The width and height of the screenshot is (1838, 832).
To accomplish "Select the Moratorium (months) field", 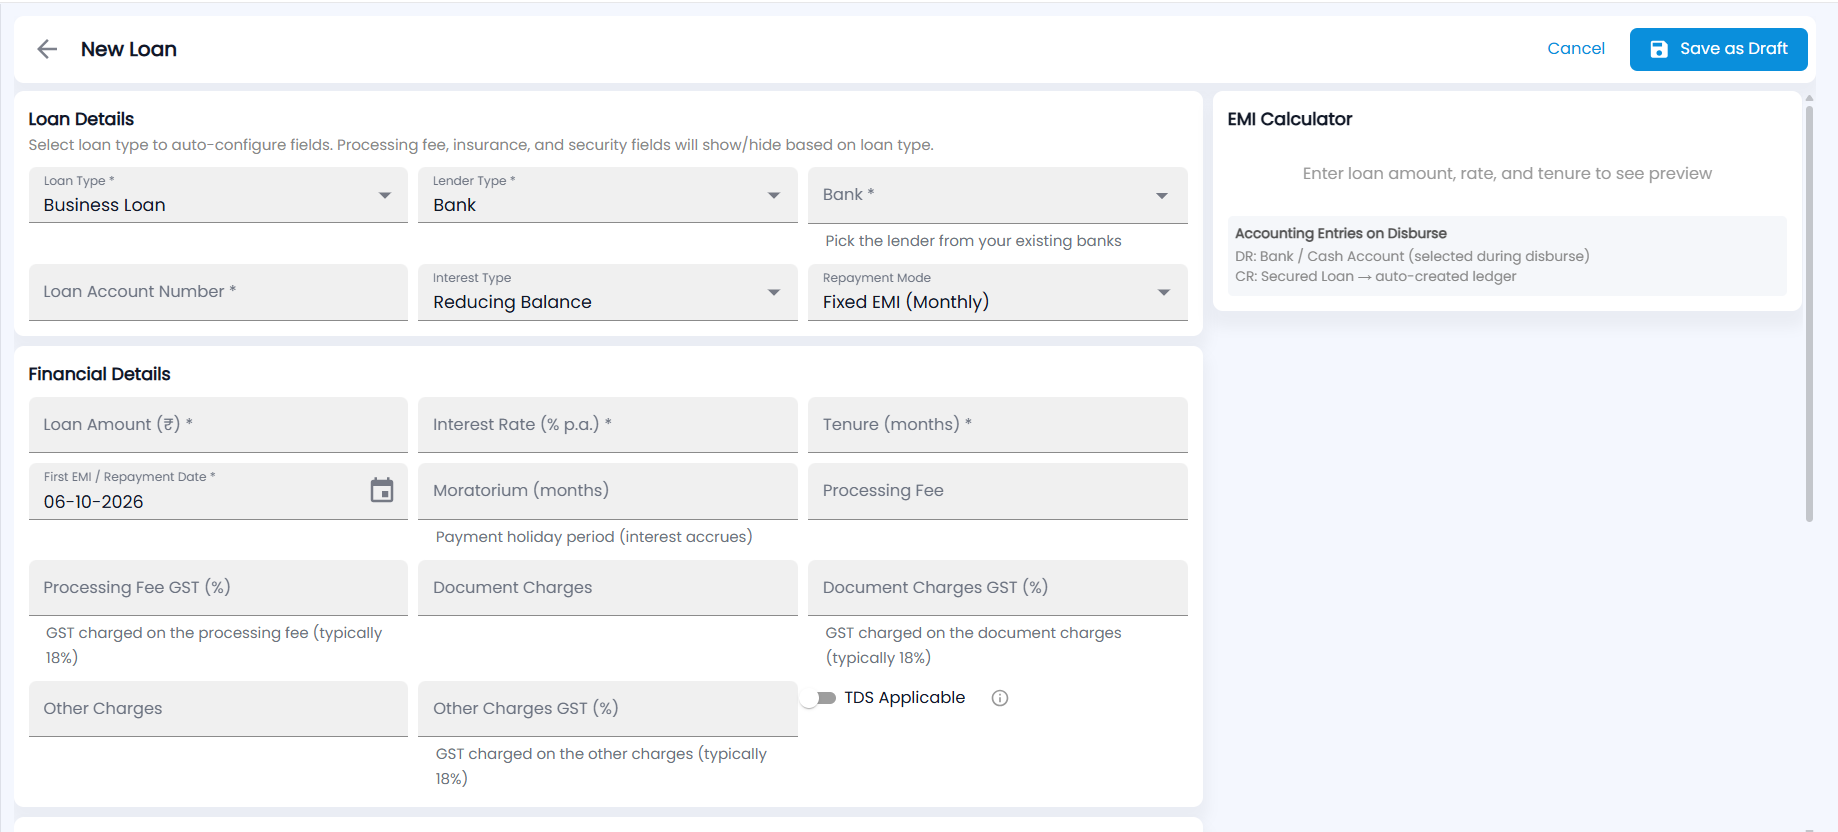I will (608, 491).
